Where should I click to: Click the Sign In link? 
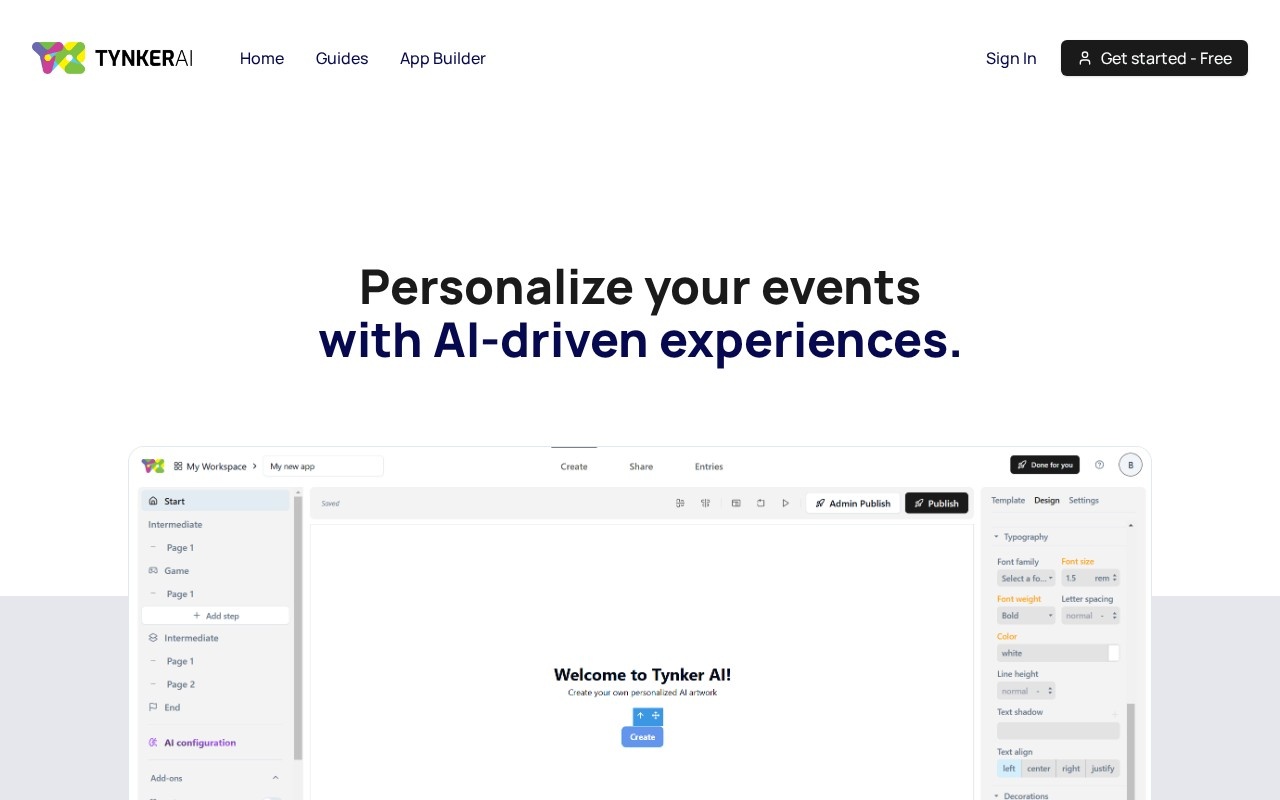tap(1011, 58)
